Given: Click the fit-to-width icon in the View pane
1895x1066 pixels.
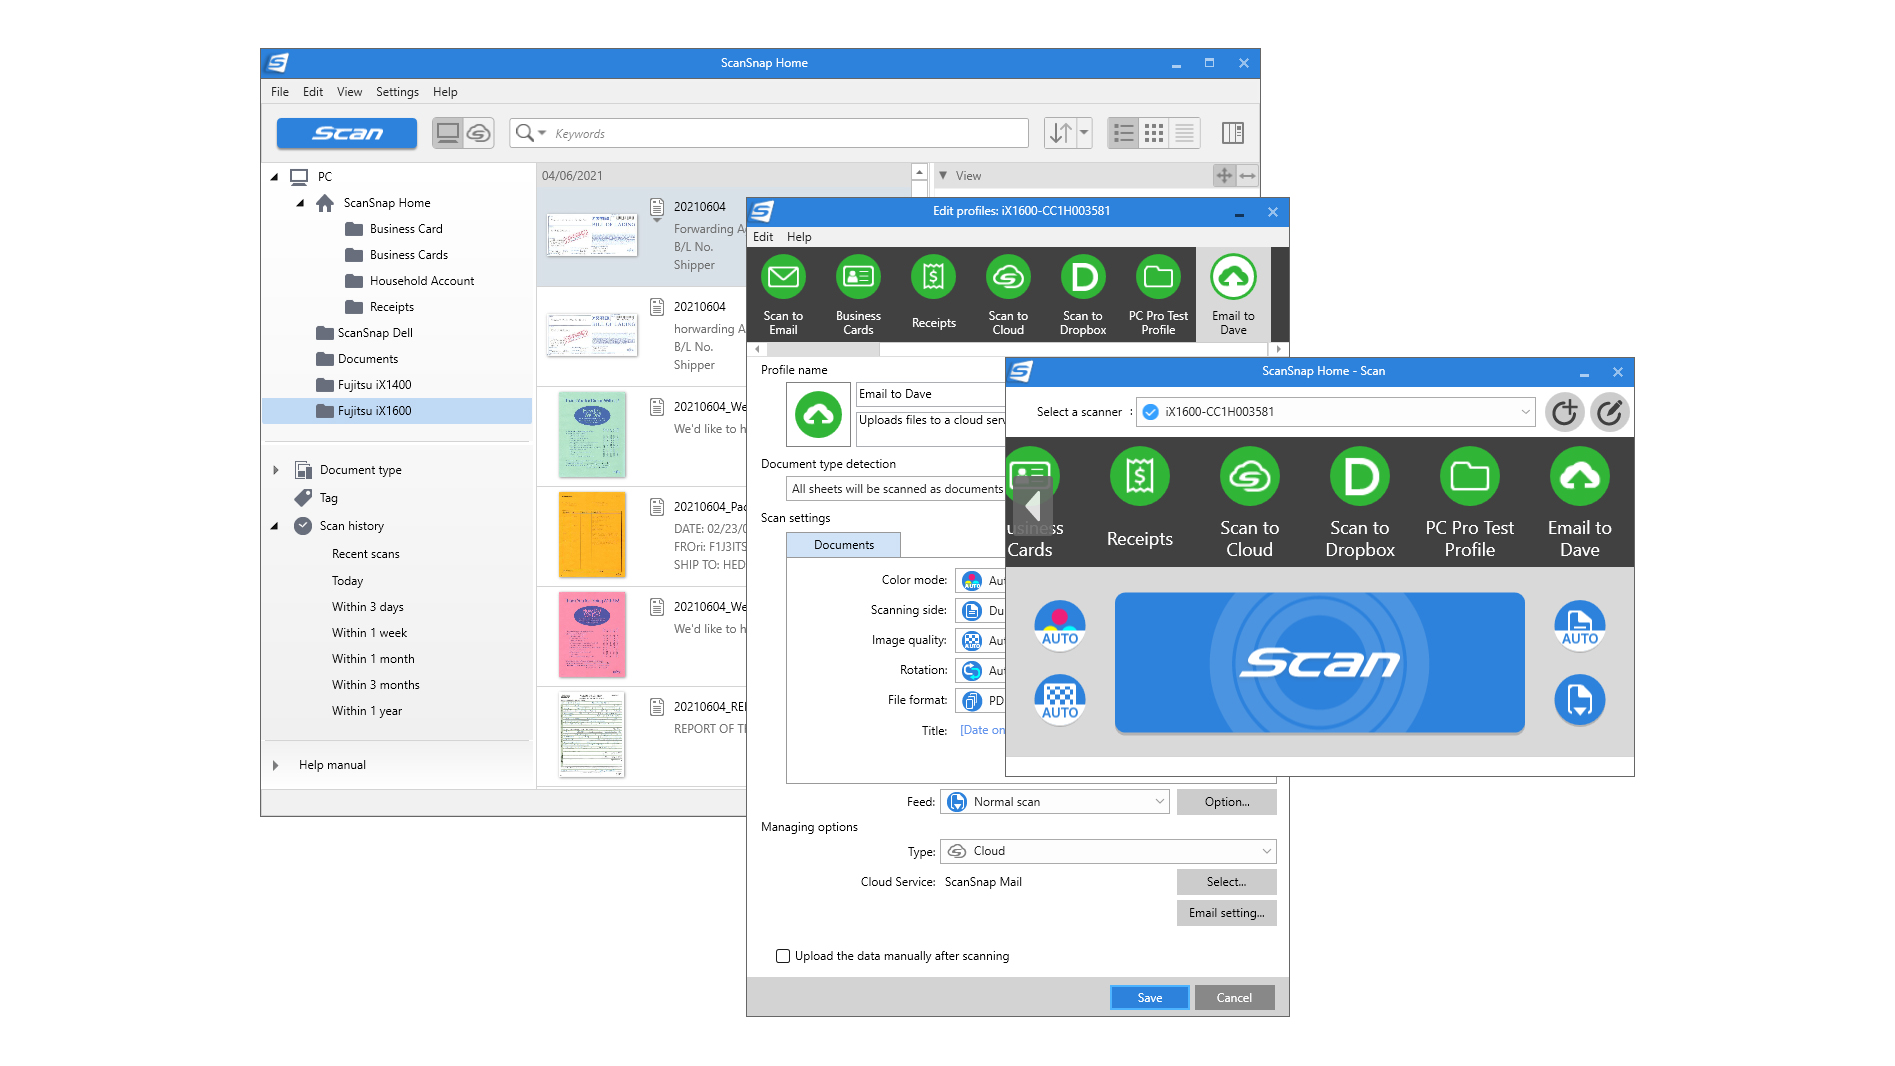Looking at the screenshot, I should pyautogui.click(x=1247, y=176).
